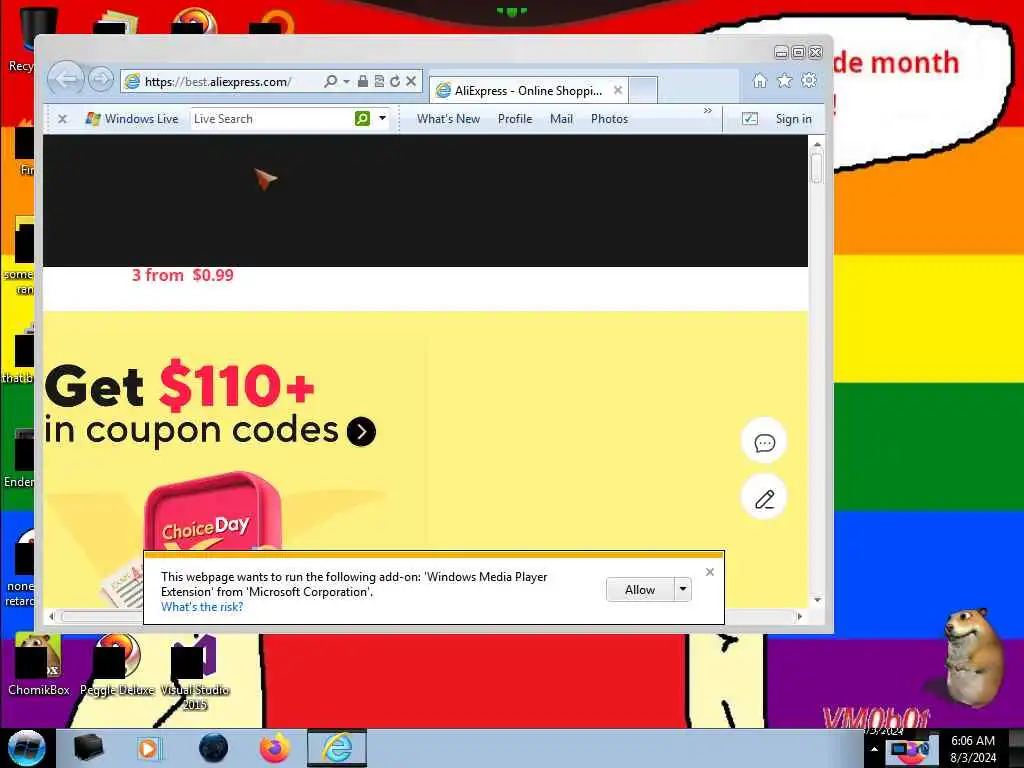This screenshot has height=768, width=1024.
Task: Close the Windows Live toolbar
Action: point(62,119)
